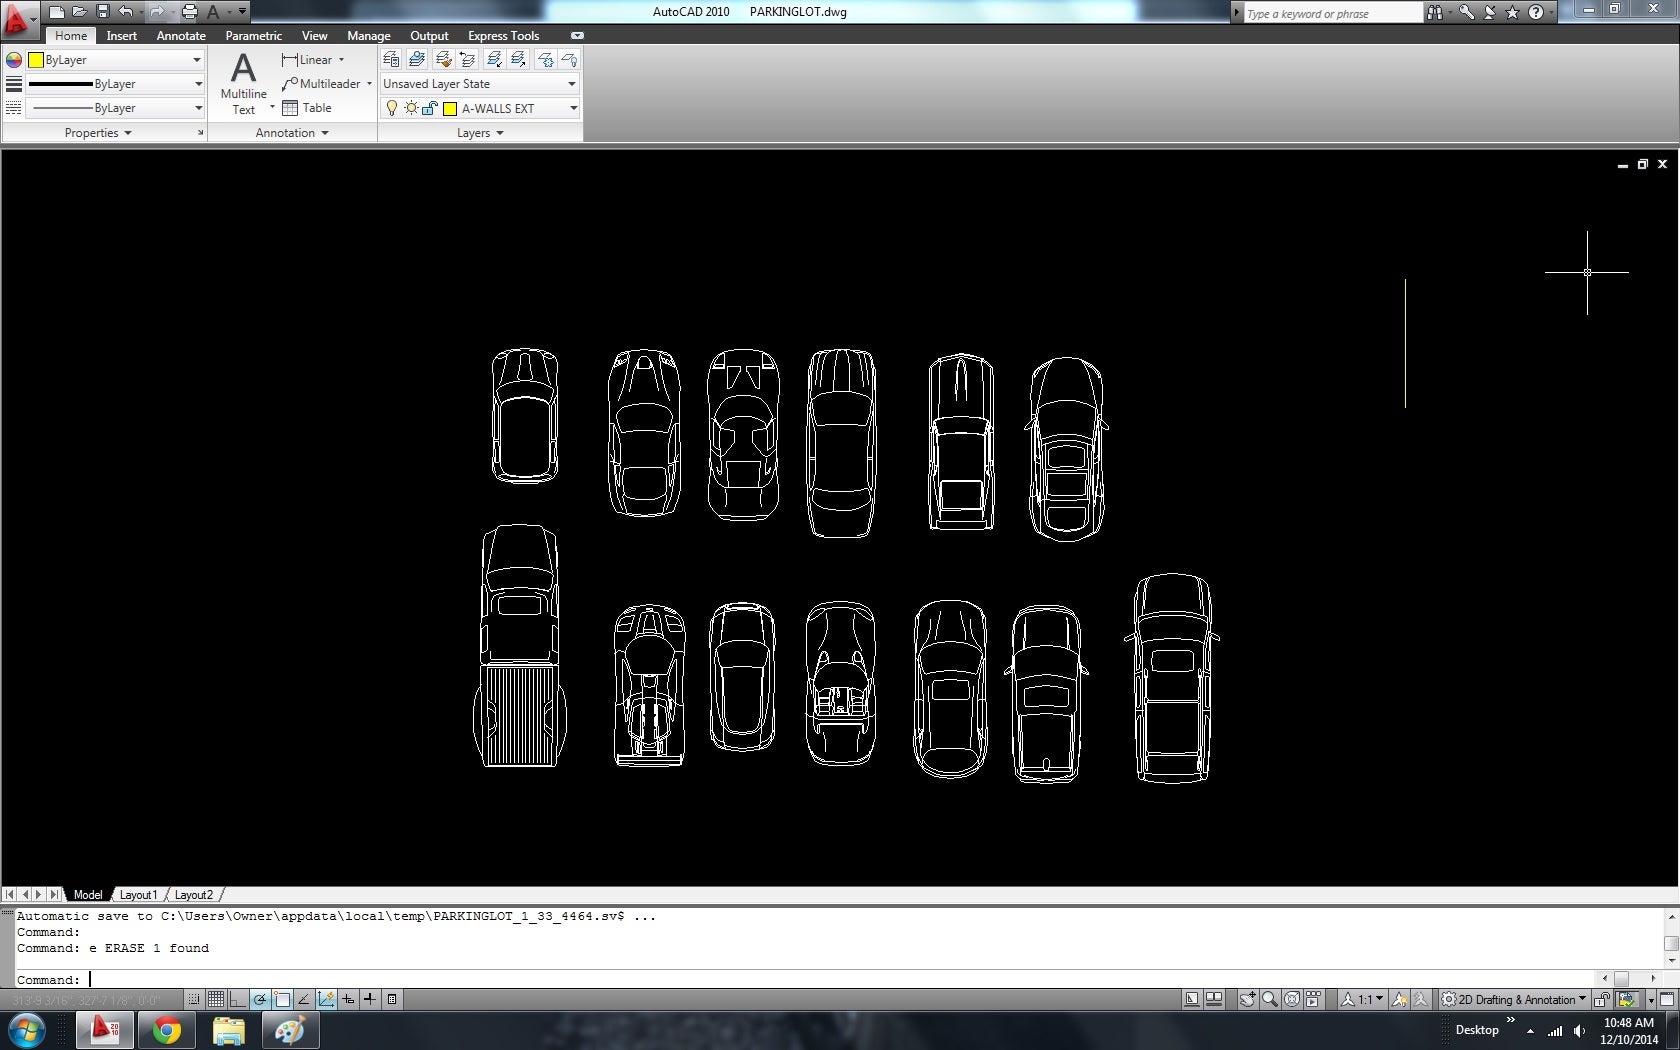Open the A-WALLS EXT layer dropdown

pyautogui.click(x=480, y=108)
